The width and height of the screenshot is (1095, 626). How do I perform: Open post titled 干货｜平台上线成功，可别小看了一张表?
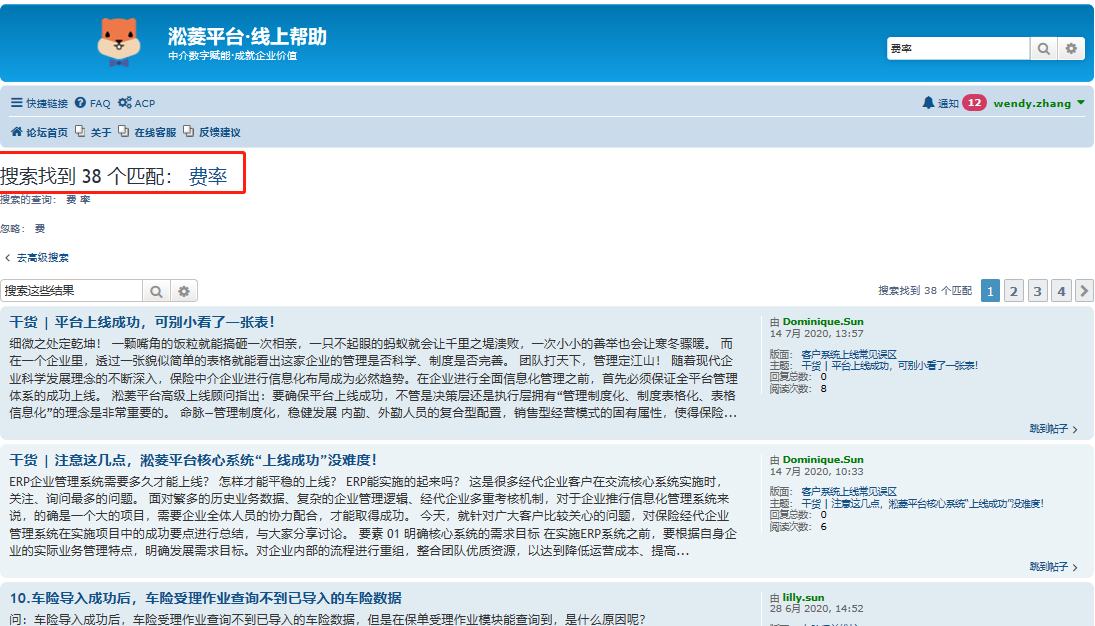142,322
